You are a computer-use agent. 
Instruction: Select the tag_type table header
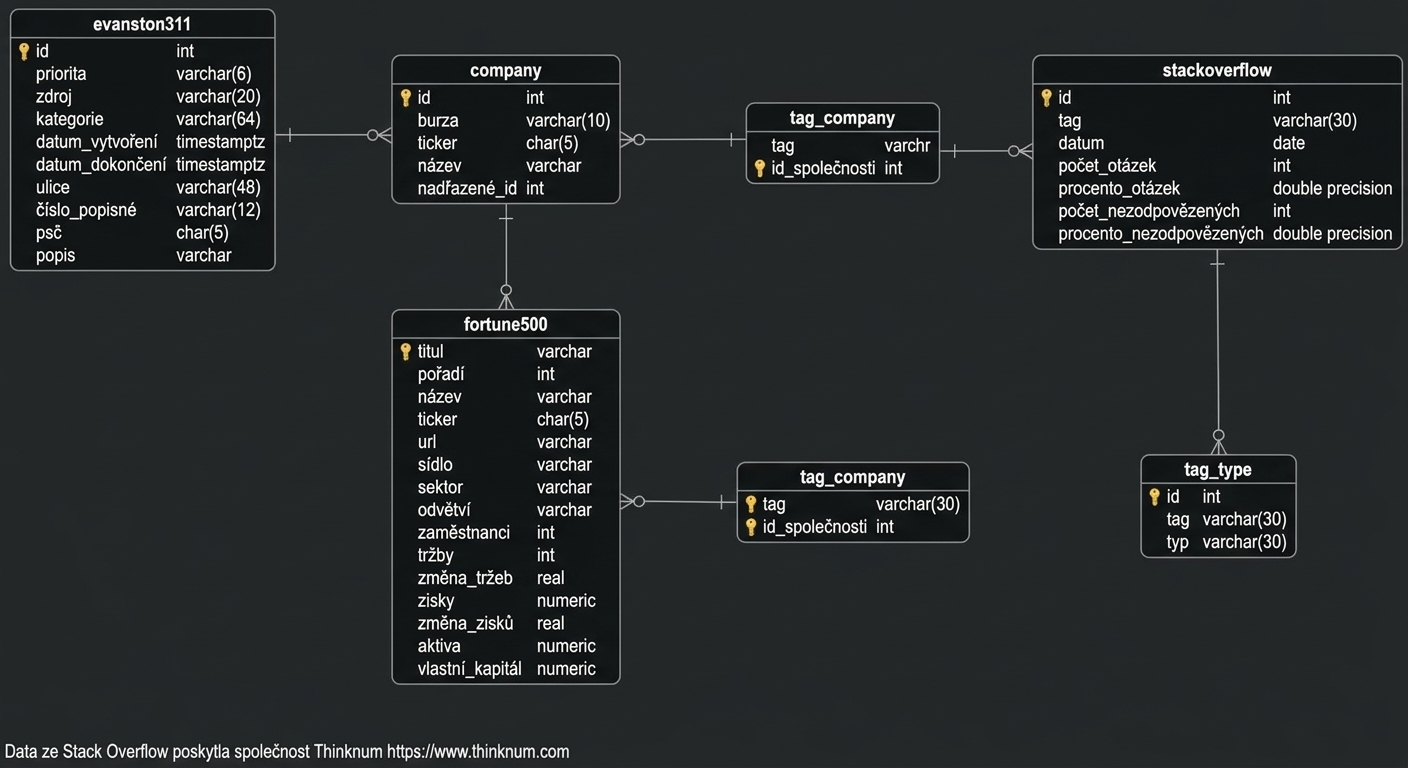click(1218, 469)
